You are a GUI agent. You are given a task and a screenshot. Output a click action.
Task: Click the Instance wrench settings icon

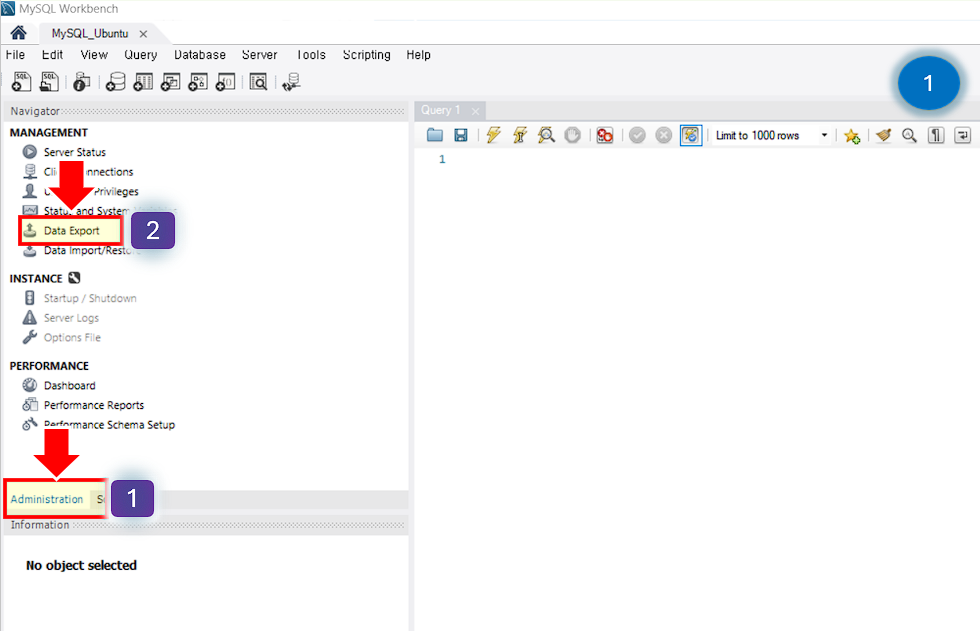point(74,278)
